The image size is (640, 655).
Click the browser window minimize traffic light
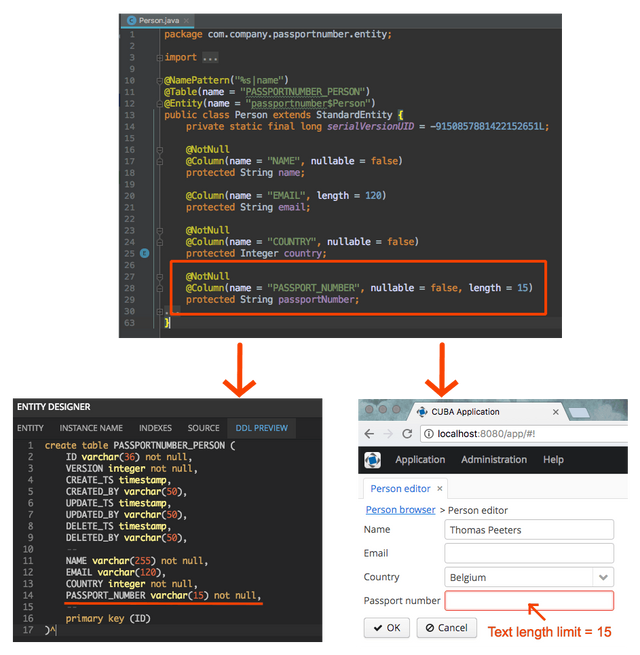[383, 409]
